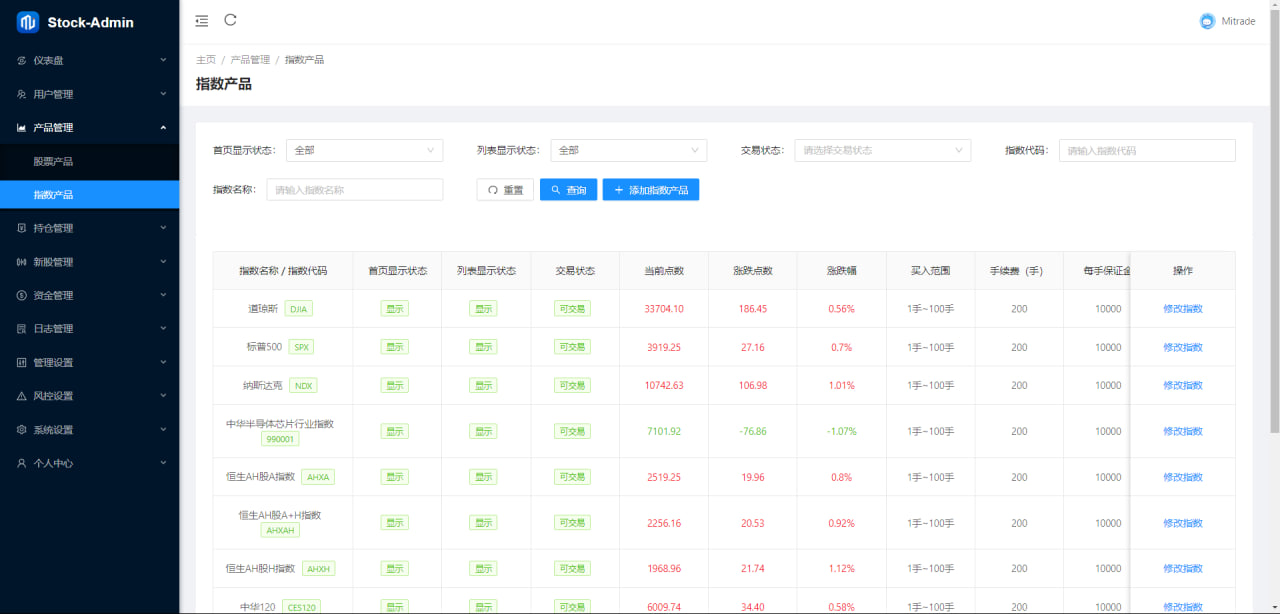
Task: Click the sidebar collapse menu icon
Action: coord(202,21)
